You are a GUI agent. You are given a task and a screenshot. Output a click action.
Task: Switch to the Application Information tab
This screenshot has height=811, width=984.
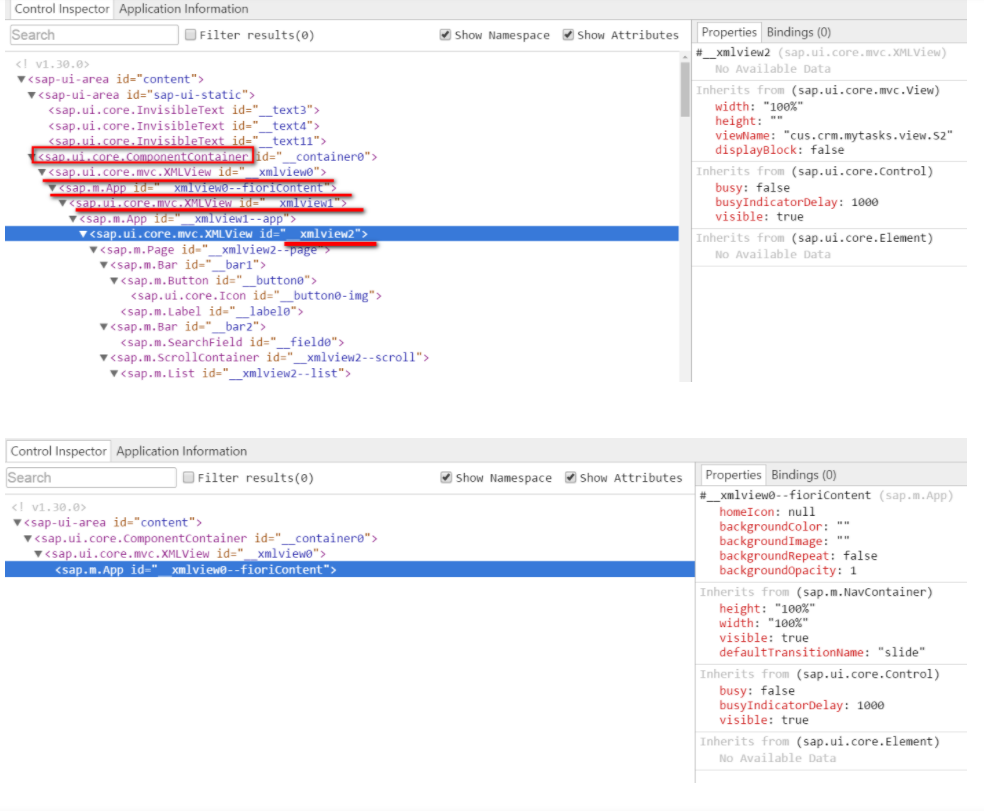pos(183,9)
